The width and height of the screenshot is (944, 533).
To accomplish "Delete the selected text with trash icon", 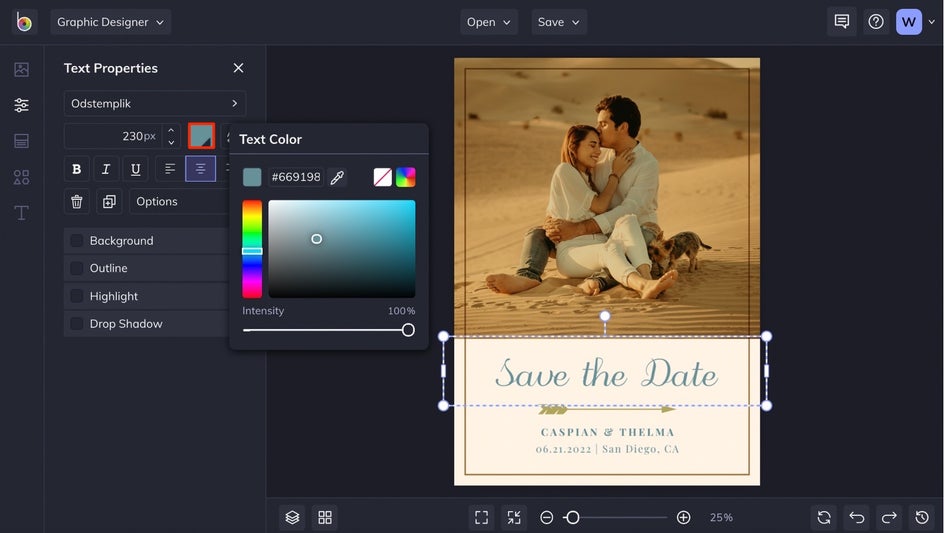I will tap(76, 202).
